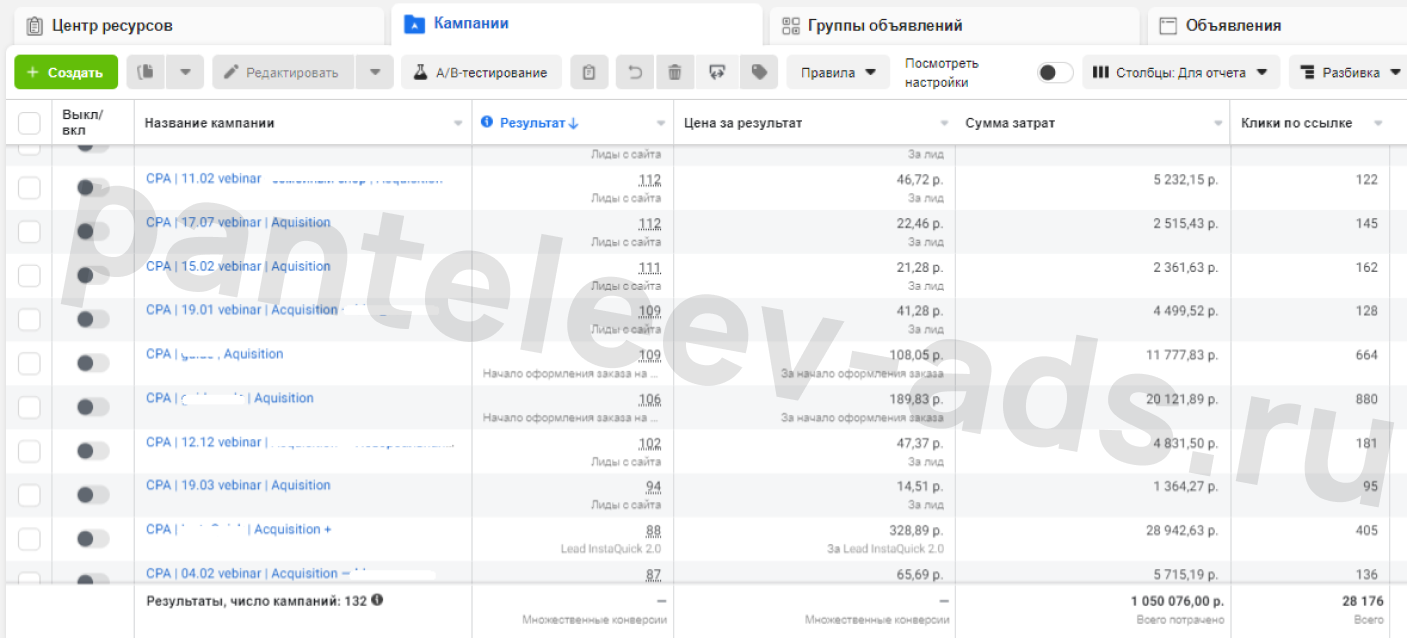The width and height of the screenshot is (1407, 638).
Task: Open Название кампании column menu arrow
Action: (x=458, y=123)
